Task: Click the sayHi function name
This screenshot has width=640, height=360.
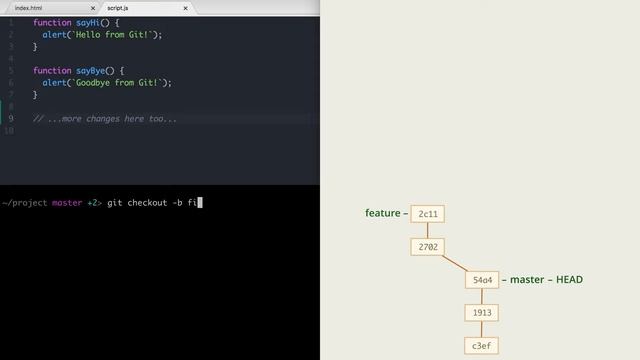Action: pyautogui.click(x=88, y=23)
